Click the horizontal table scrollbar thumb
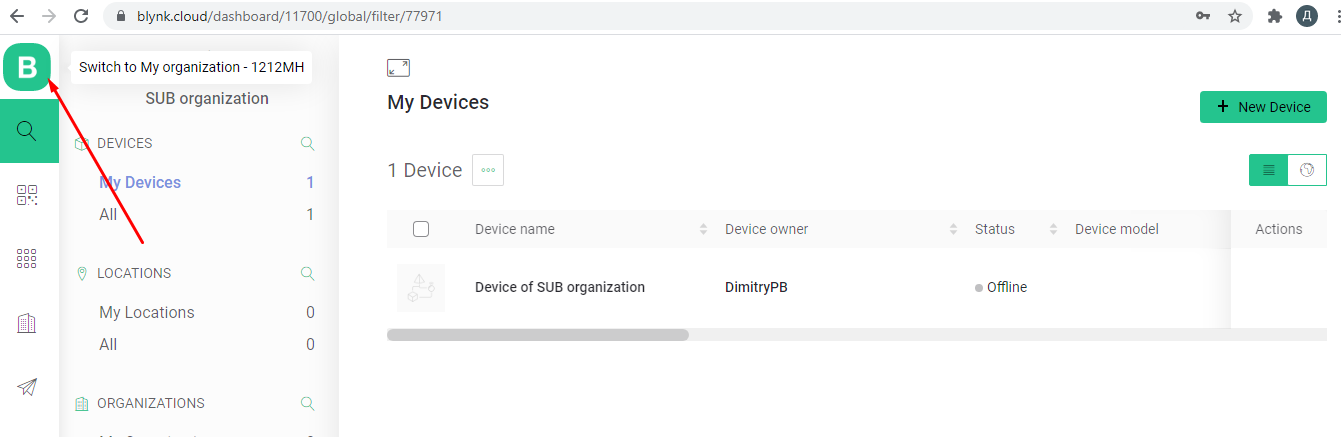The image size is (1341, 437). (x=538, y=335)
